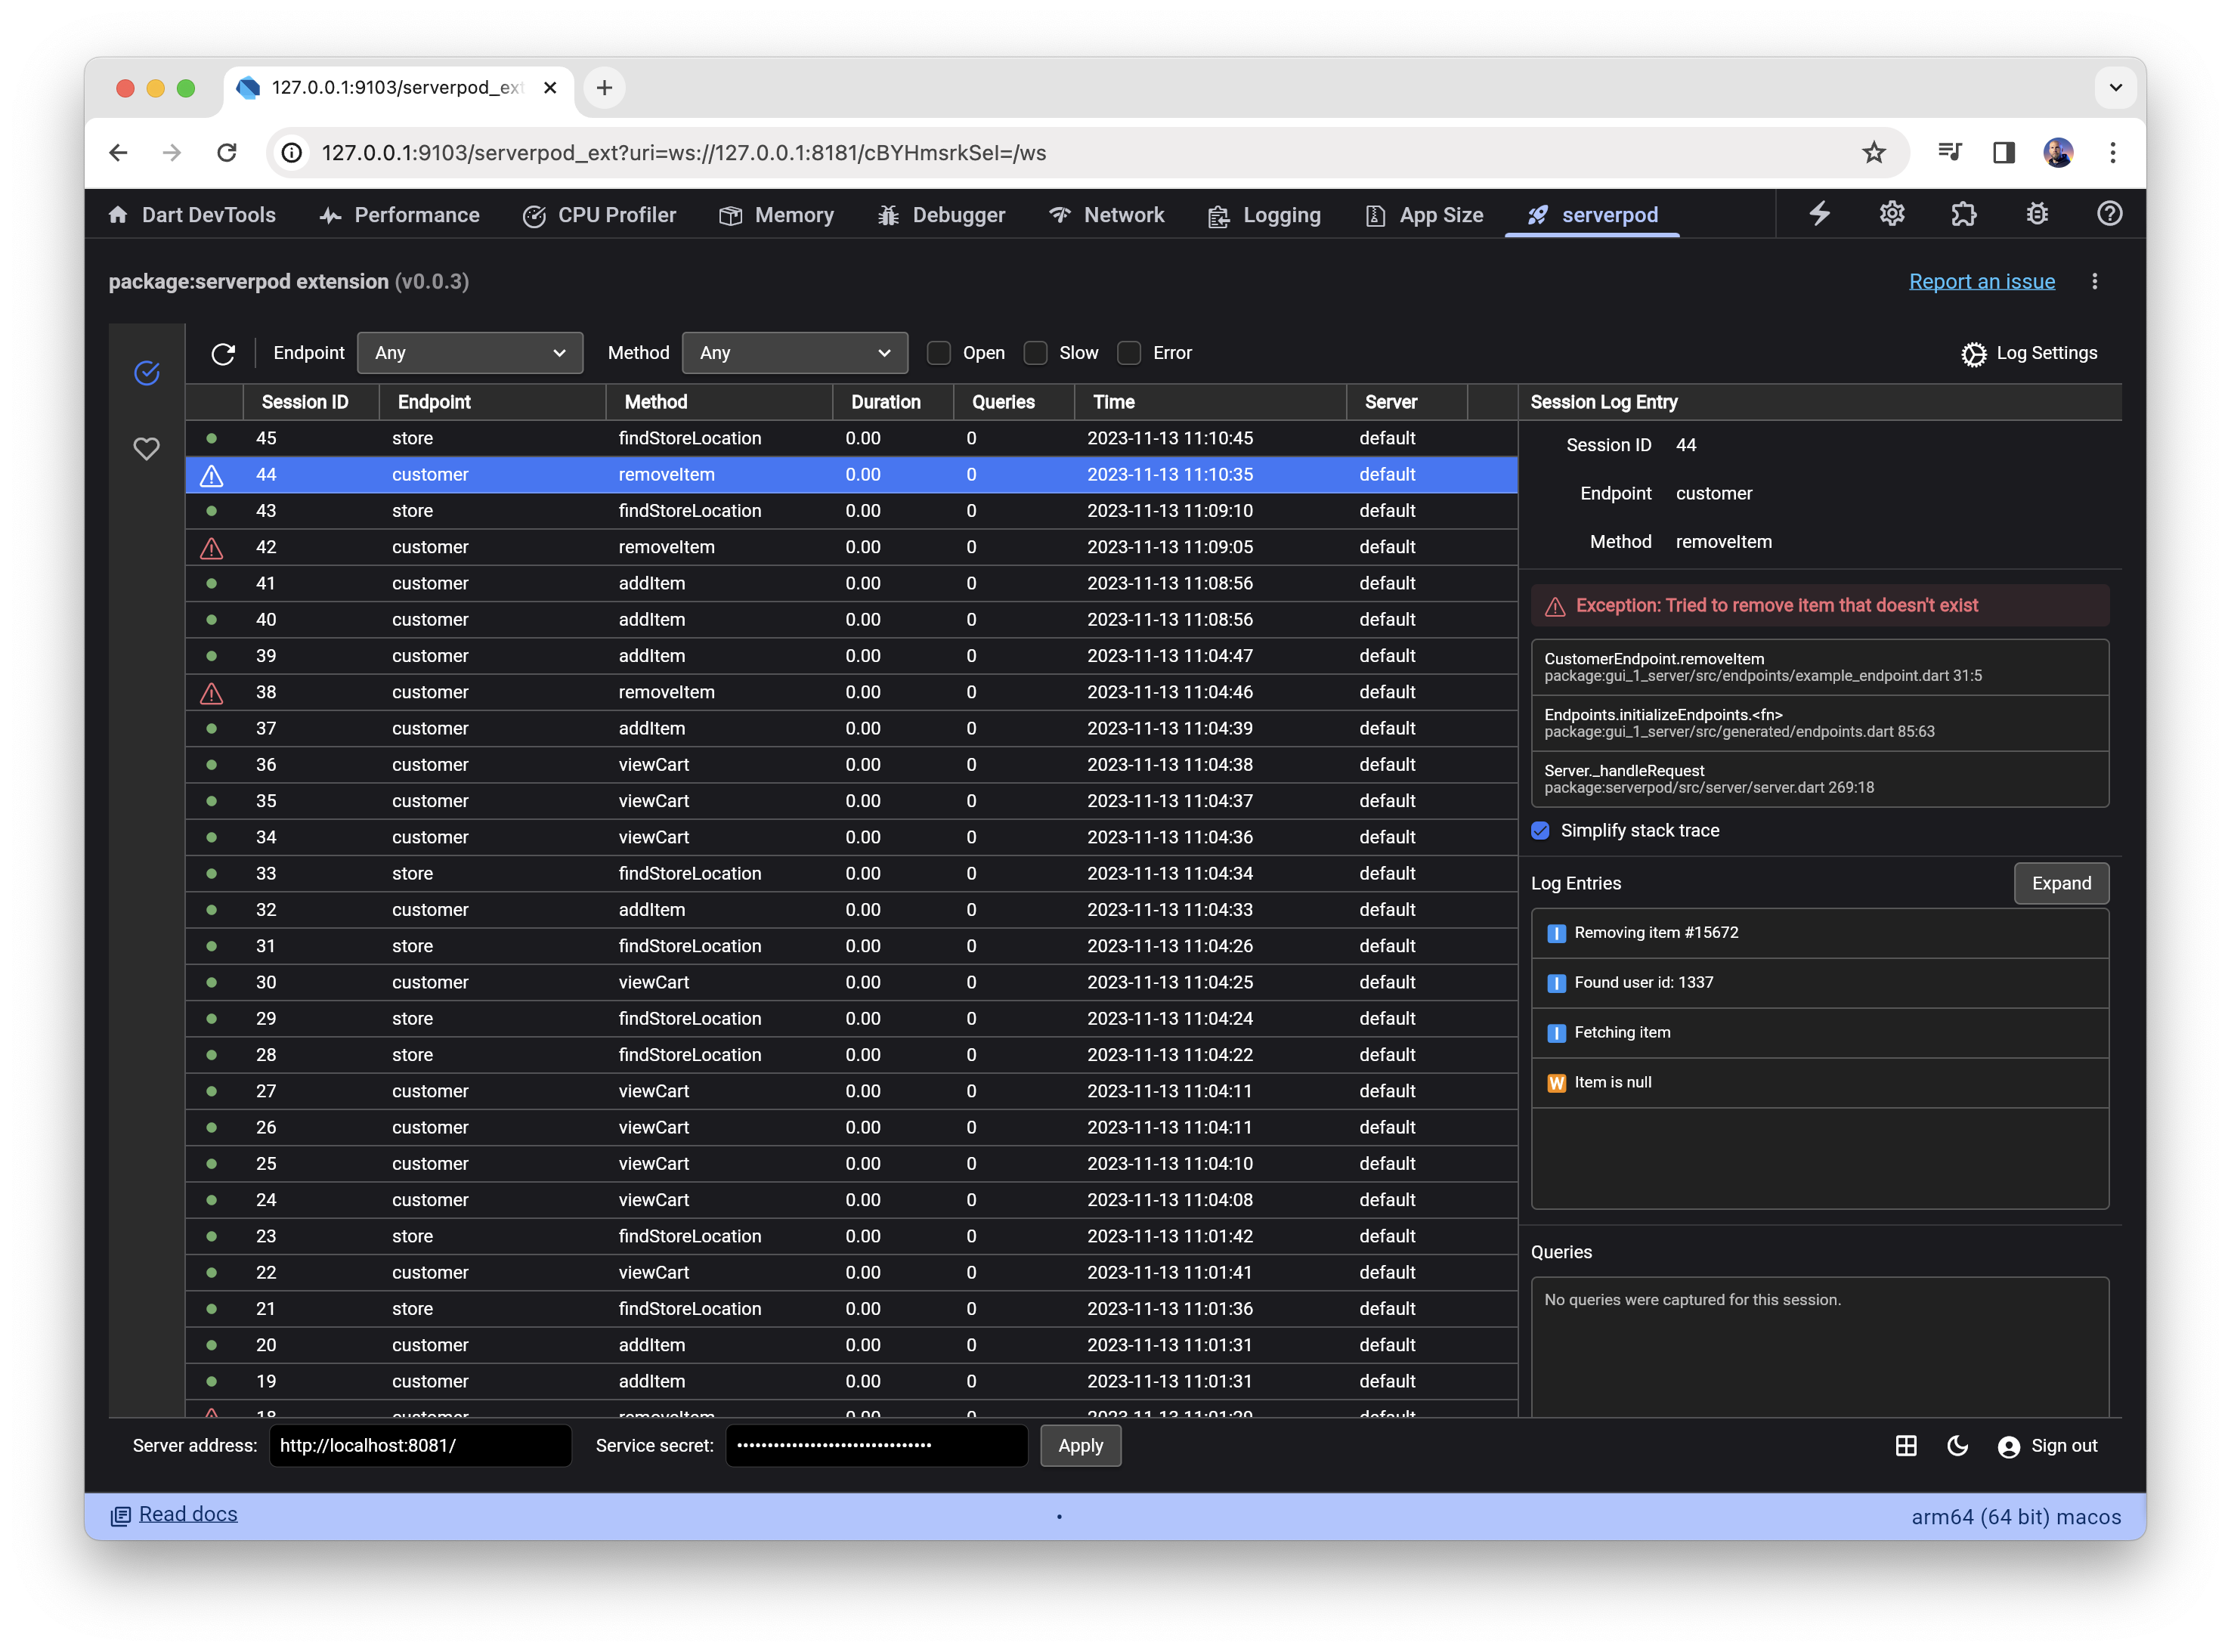Click the bug report icon
This screenshot has height=1652, width=2231.
point(2037,214)
